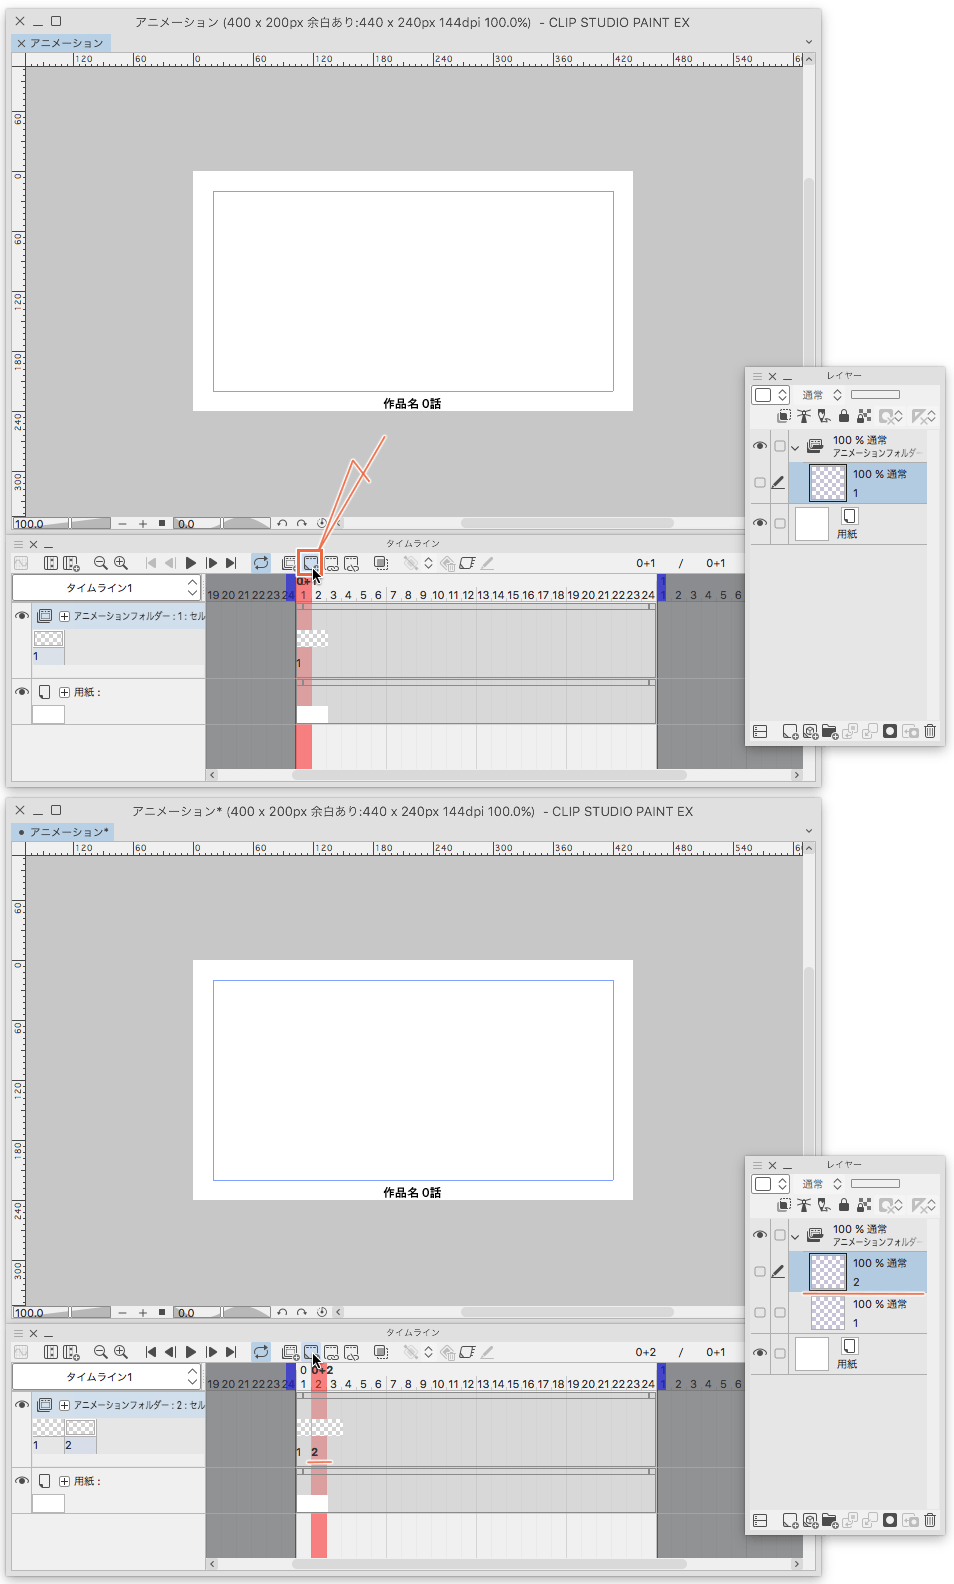Enable onion skin in upper timeline toolbar
Image resolution: width=954 pixels, height=1584 pixels.
point(381,563)
